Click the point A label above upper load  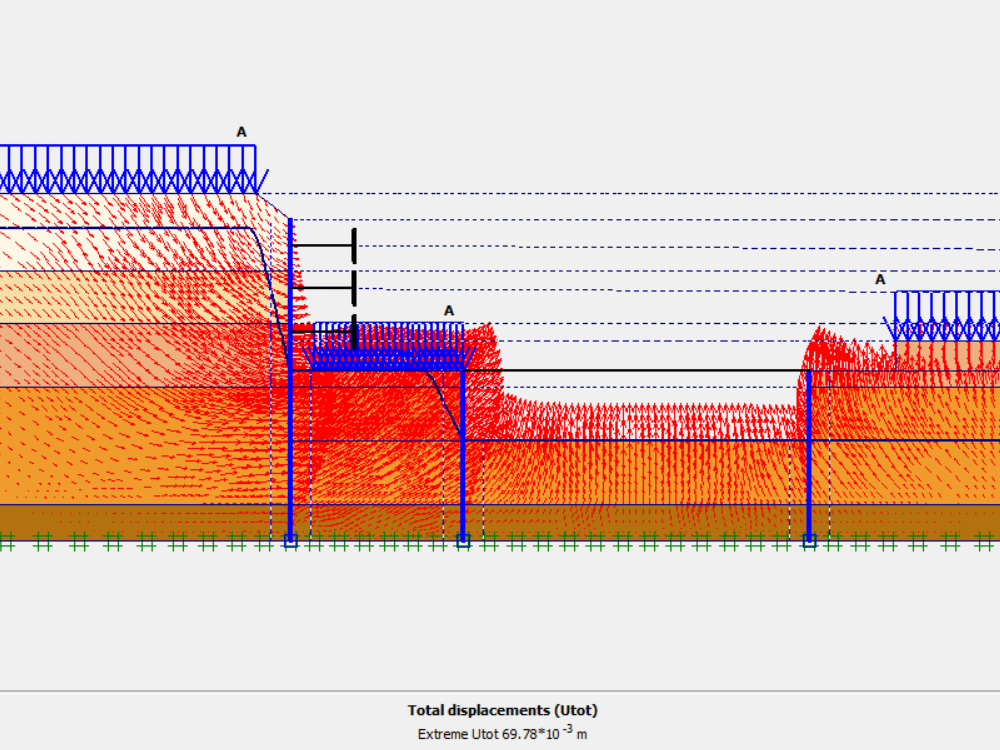pos(240,131)
